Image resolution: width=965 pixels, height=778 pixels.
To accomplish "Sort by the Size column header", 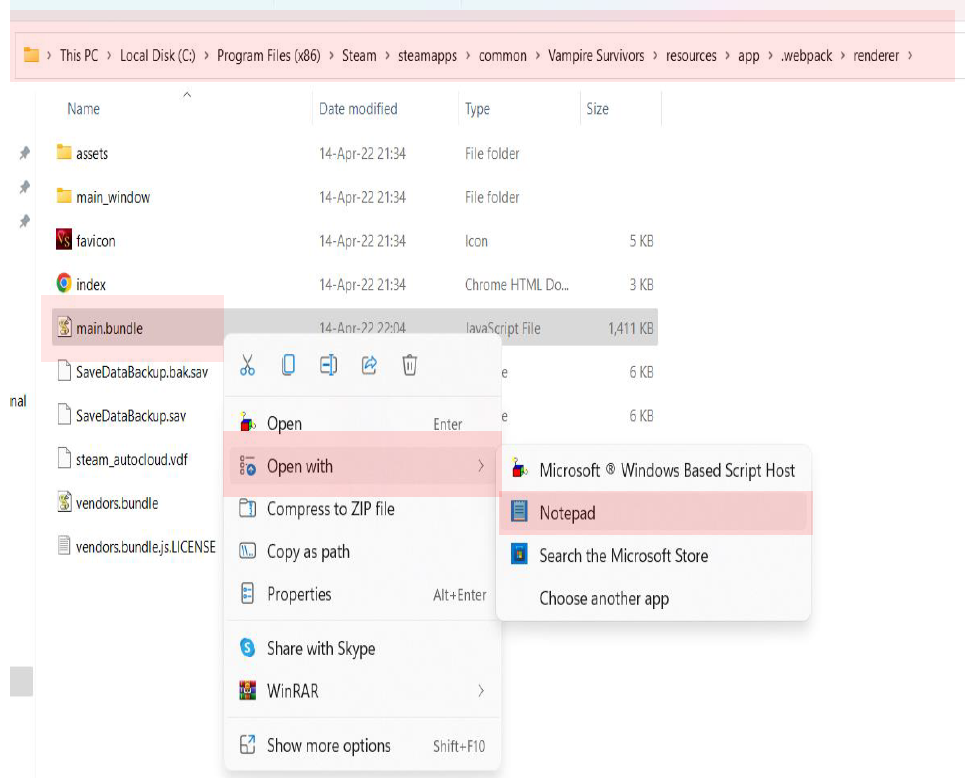I will click(598, 109).
